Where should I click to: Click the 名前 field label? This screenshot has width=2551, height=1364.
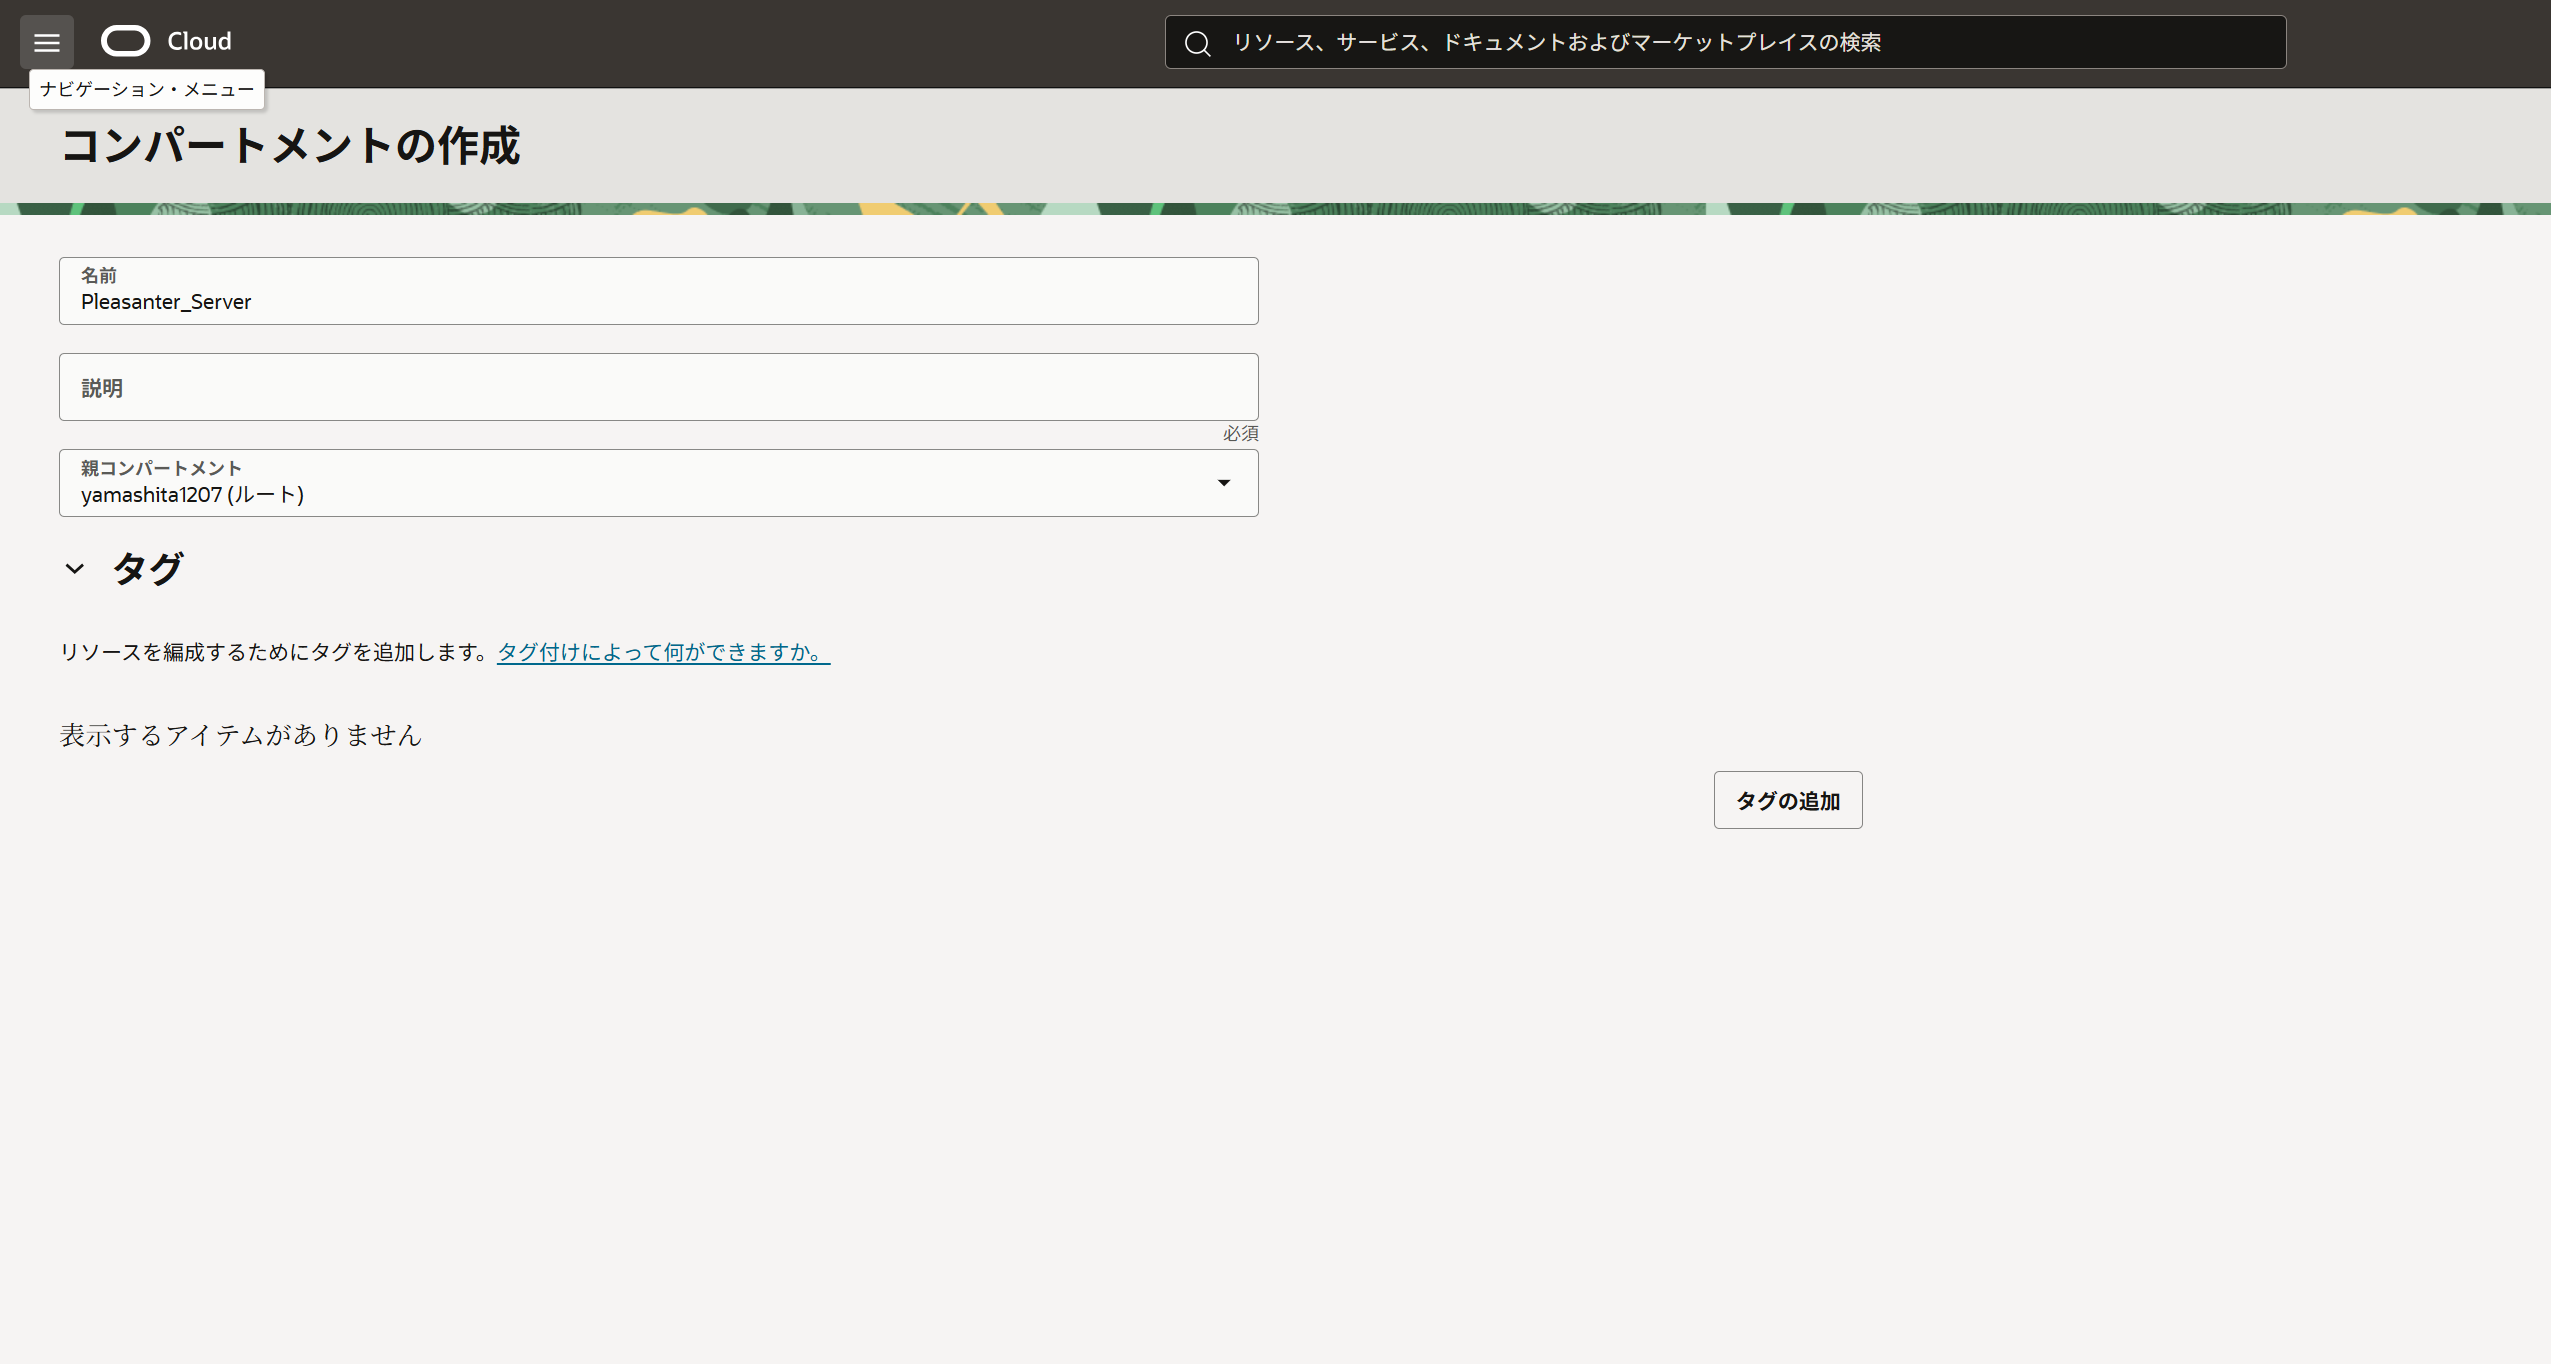[99, 275]
